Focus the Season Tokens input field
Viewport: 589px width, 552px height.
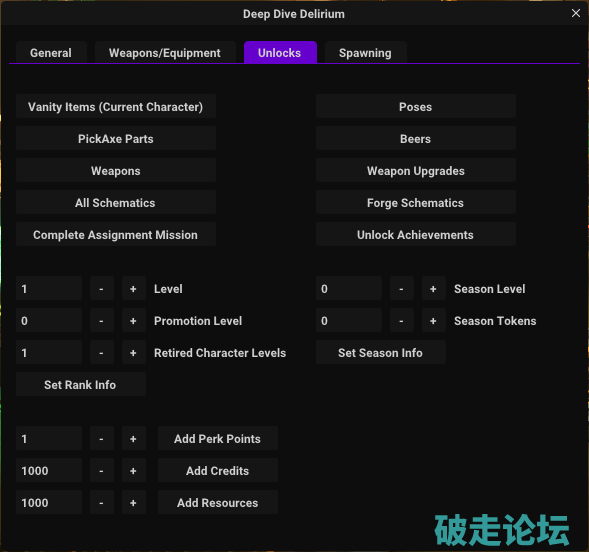pos(349,320)
